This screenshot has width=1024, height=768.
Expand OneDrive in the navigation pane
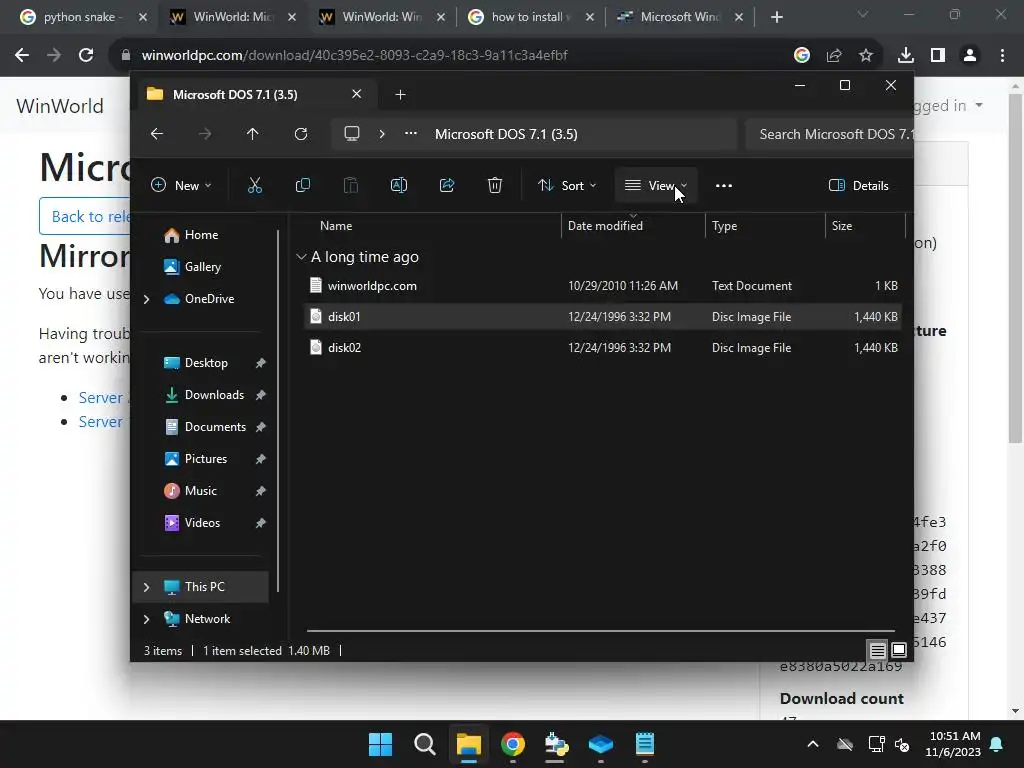pyautogui.click(x=146, y=299)
